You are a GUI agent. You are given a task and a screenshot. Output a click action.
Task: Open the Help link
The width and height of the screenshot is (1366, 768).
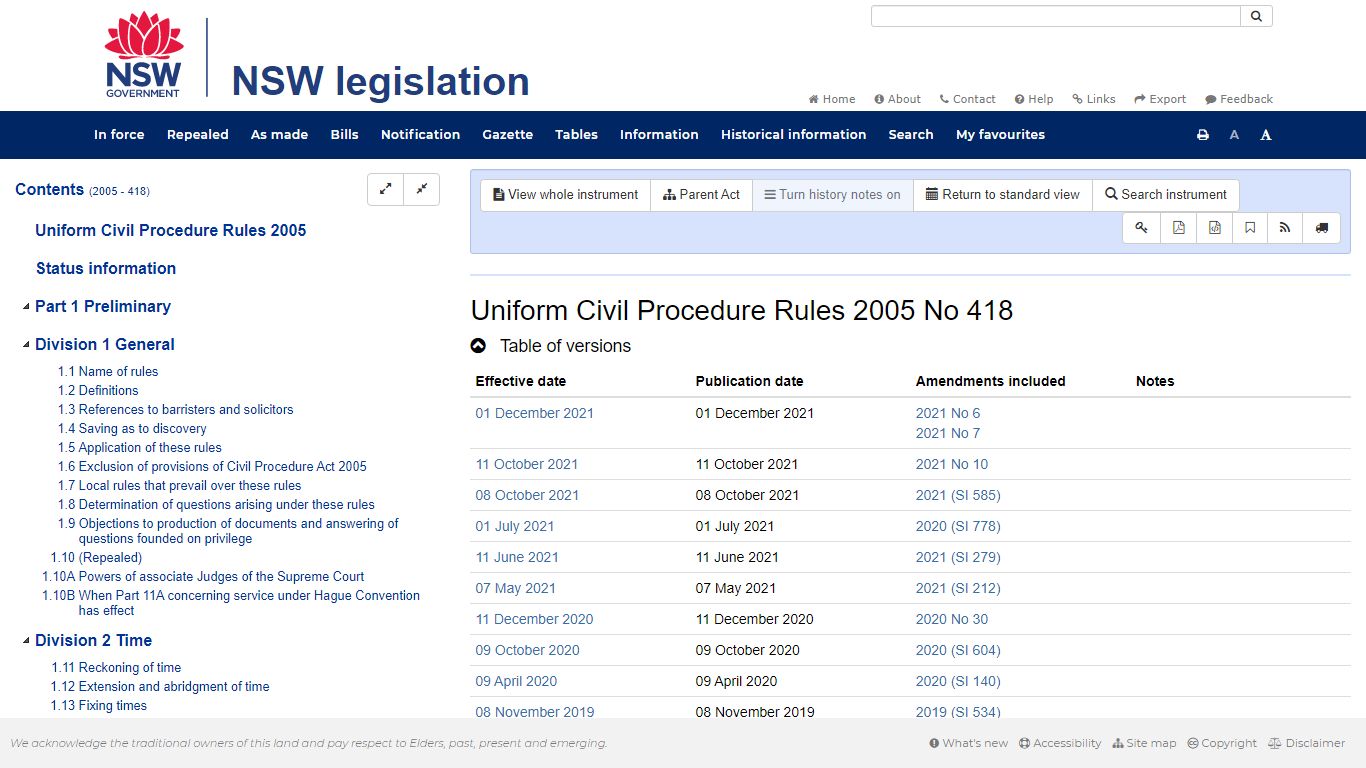coord(1034,99)
